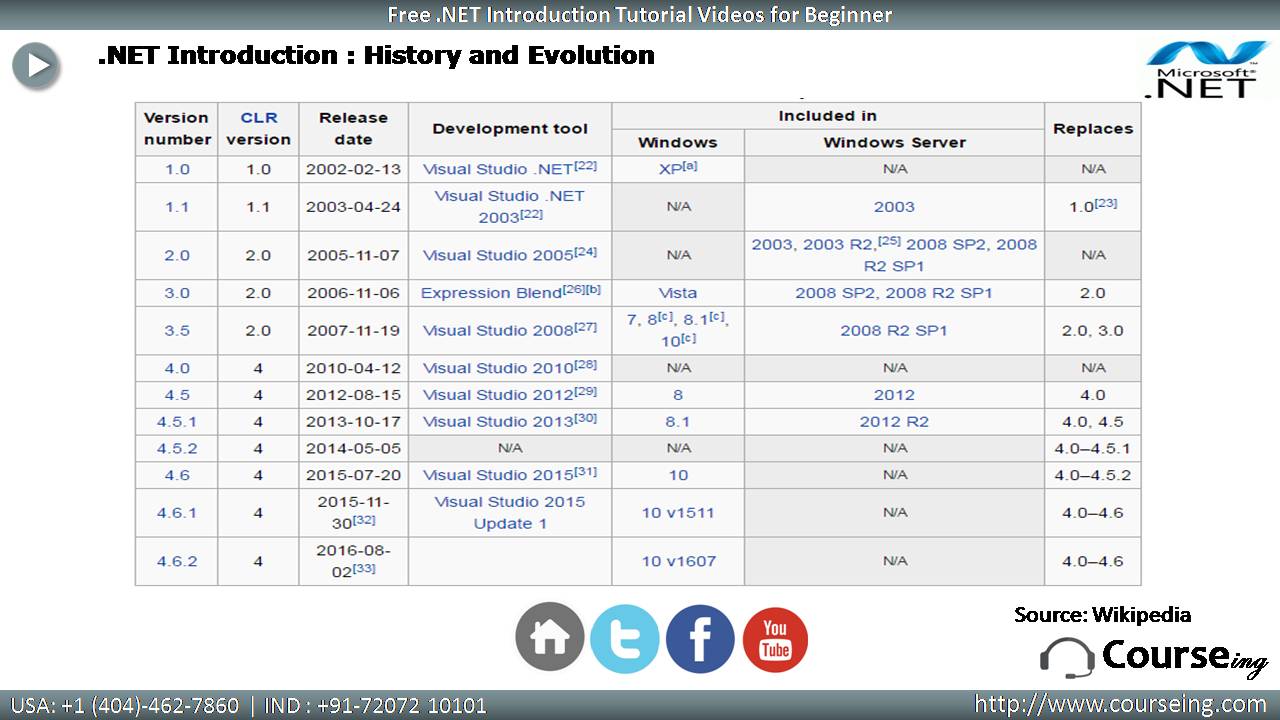The image size is (1280, 720).
Task: Open the Visual Studio 2008 link
Action: (x=498, y=330)
